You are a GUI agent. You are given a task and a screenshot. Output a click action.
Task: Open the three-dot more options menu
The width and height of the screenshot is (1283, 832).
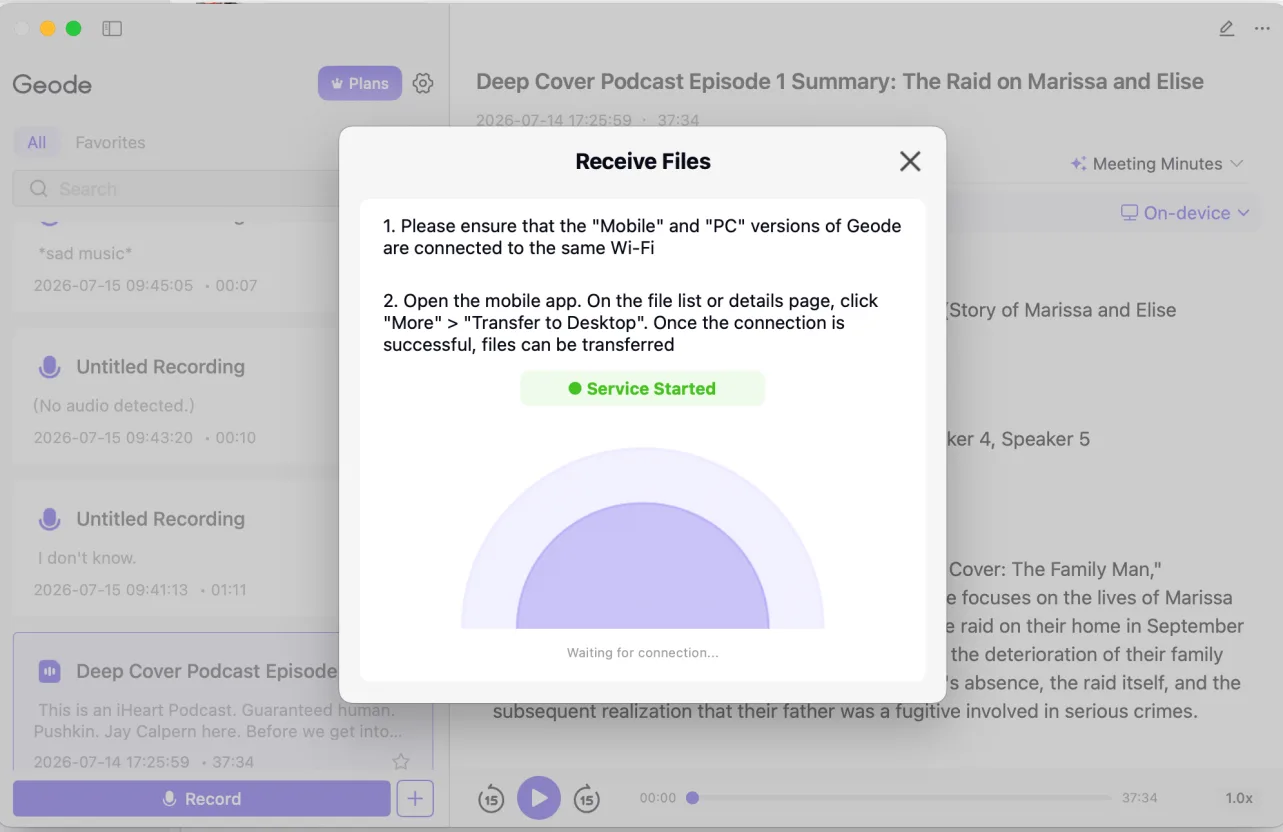(1262, 29)
